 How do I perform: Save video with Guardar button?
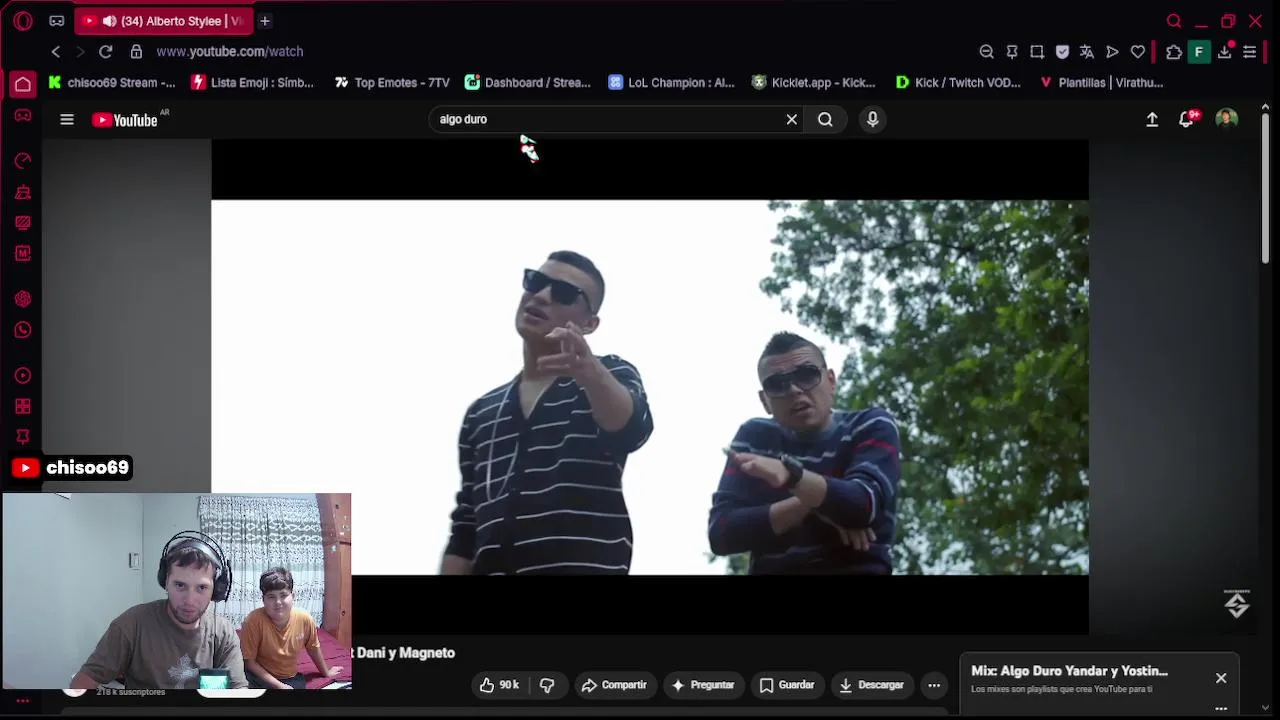point(787,685)
